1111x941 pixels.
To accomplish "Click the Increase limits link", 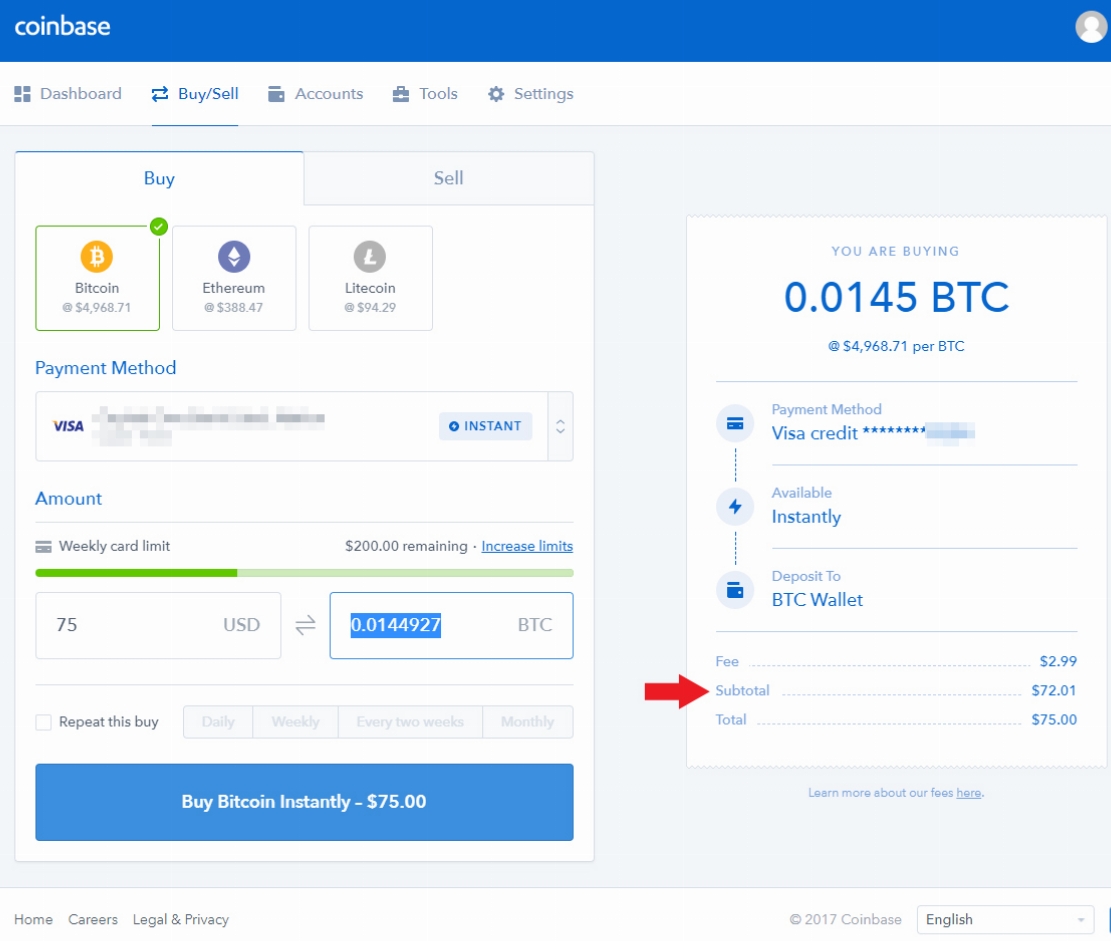I will pyautogui.click(x=527, y=546).
